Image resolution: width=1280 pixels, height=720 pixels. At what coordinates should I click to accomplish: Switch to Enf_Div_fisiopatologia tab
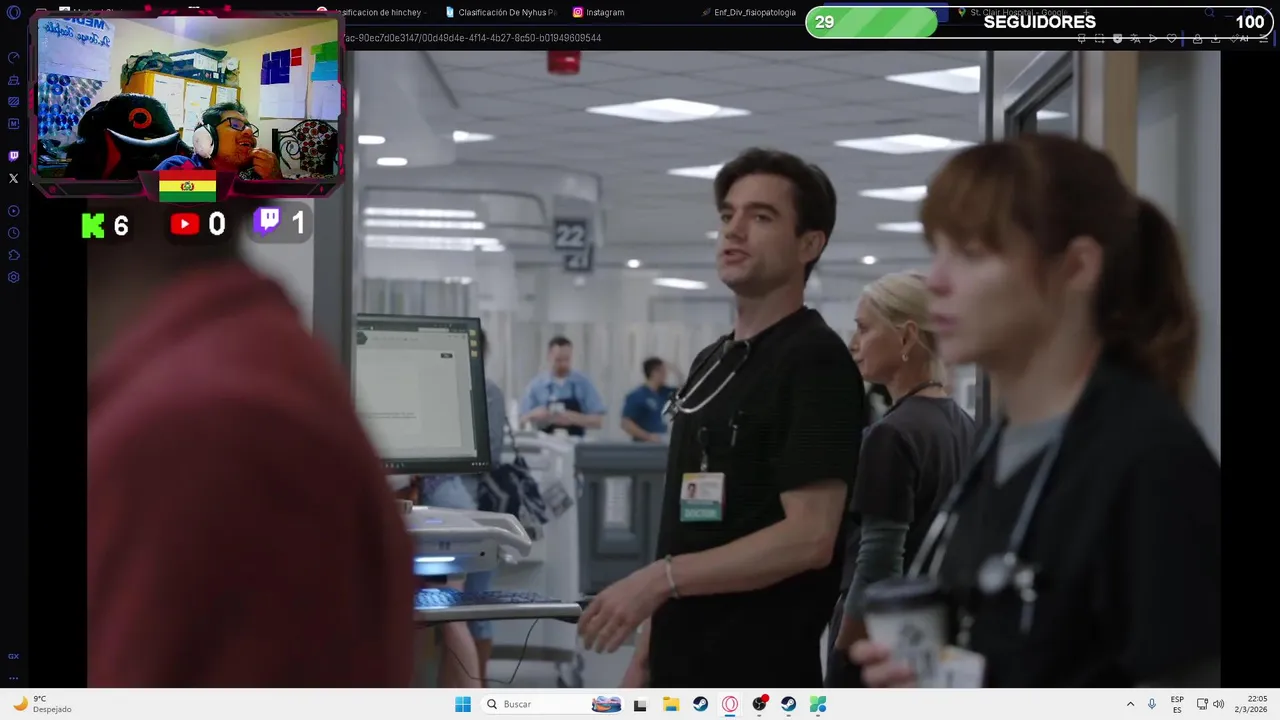click(750, 12)
